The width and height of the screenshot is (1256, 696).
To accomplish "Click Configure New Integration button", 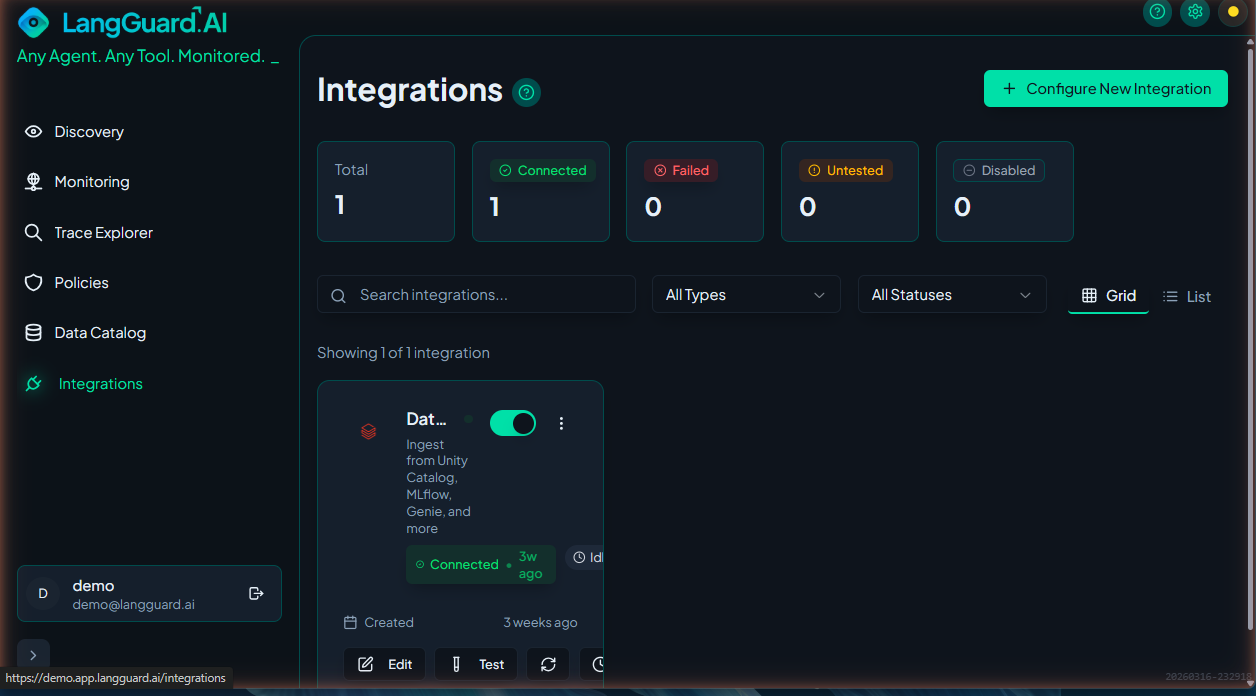I will (1105, 88).
